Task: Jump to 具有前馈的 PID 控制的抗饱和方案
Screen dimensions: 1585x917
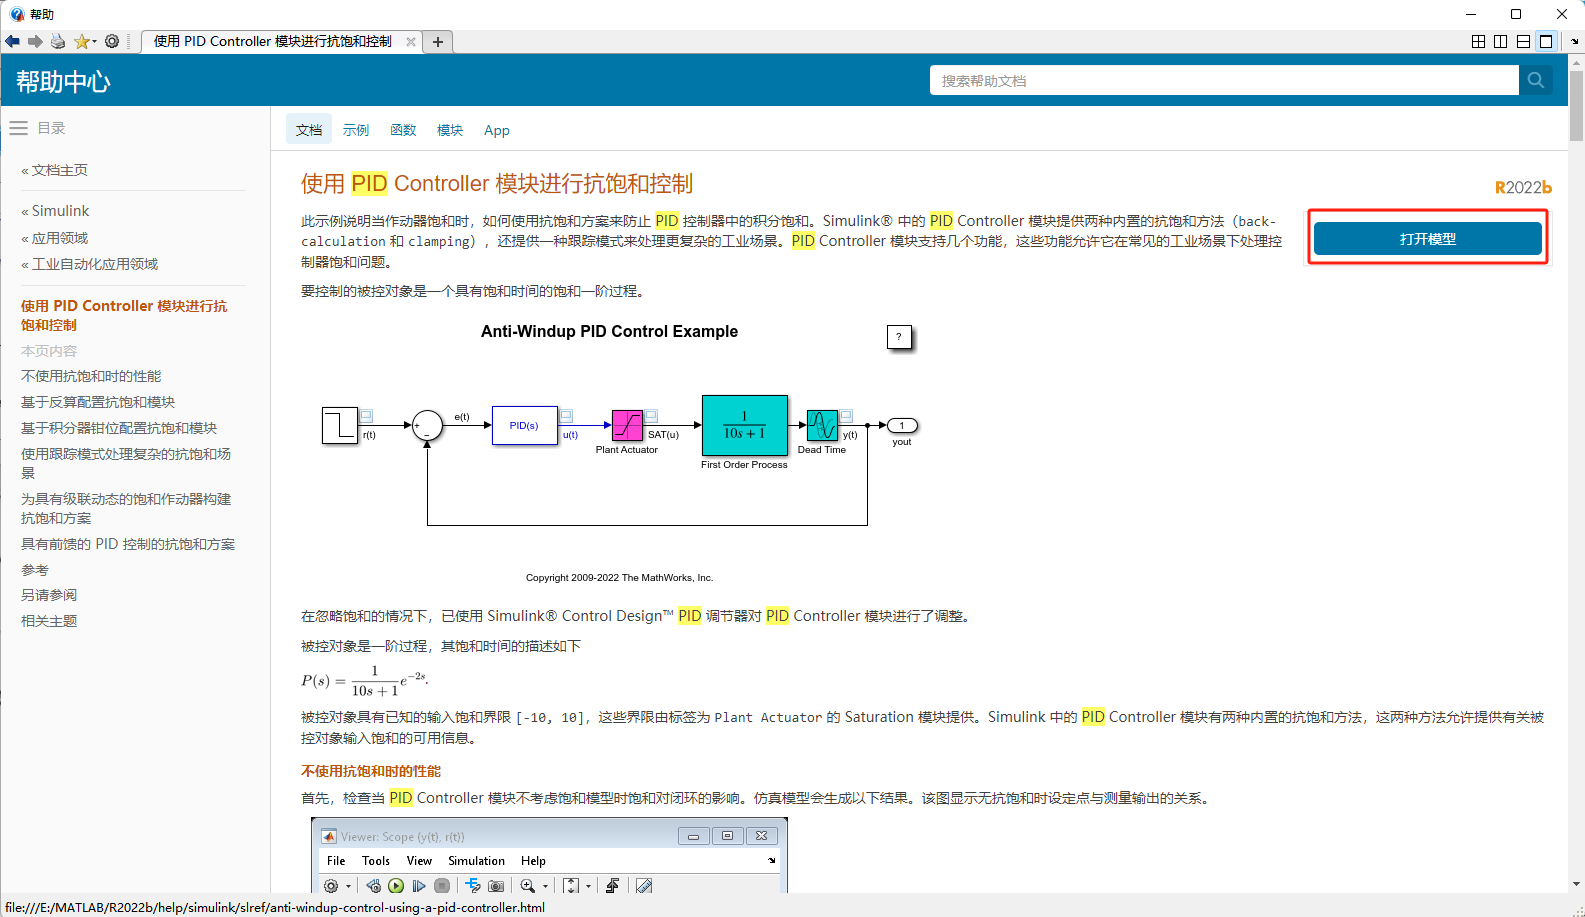Action: [x=128, y=544]
